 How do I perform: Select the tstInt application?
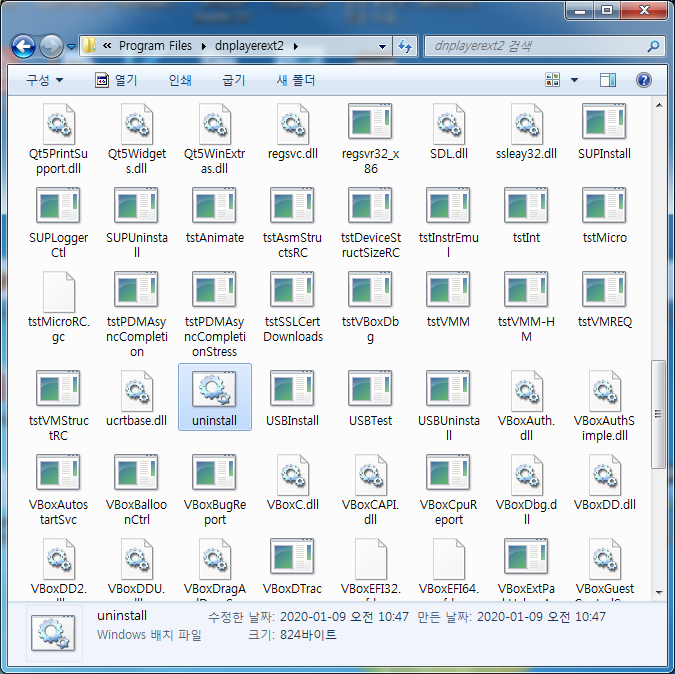click(x=526, y=216)
